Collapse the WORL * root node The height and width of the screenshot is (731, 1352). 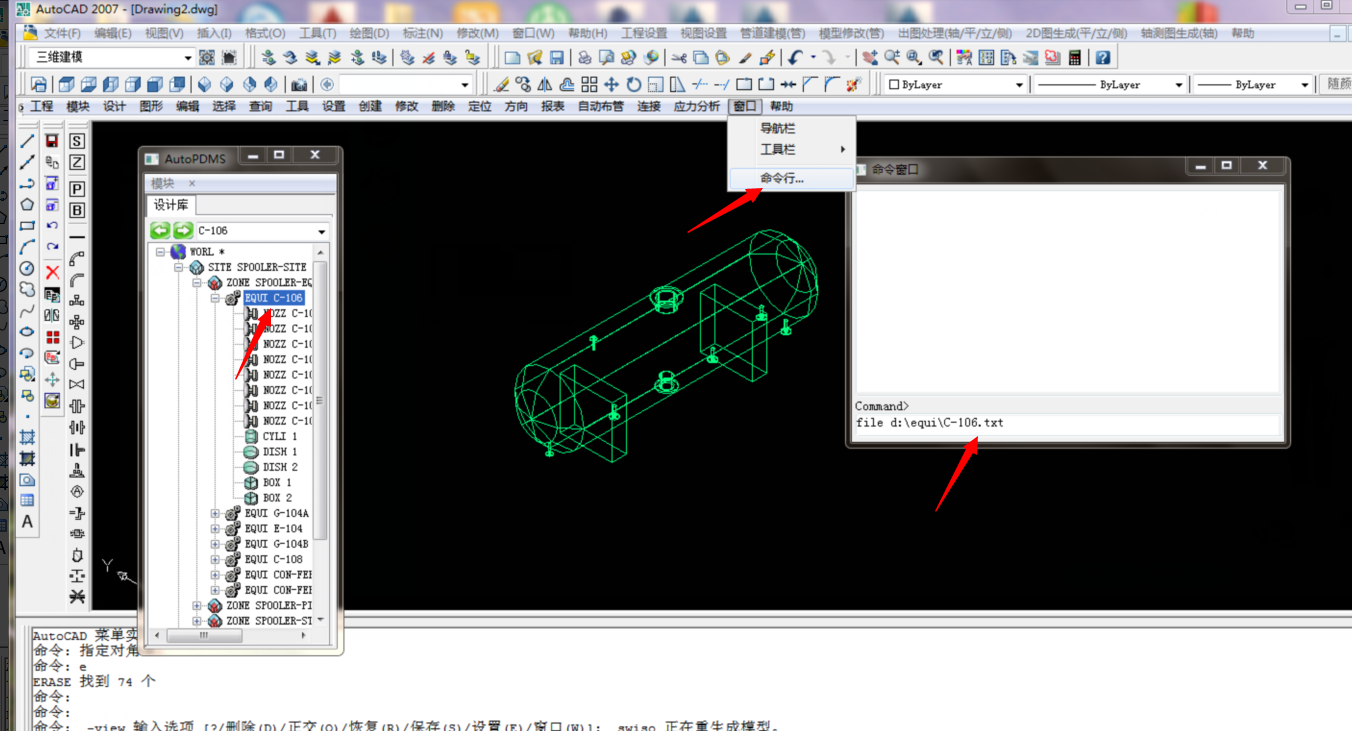[160, 252]
